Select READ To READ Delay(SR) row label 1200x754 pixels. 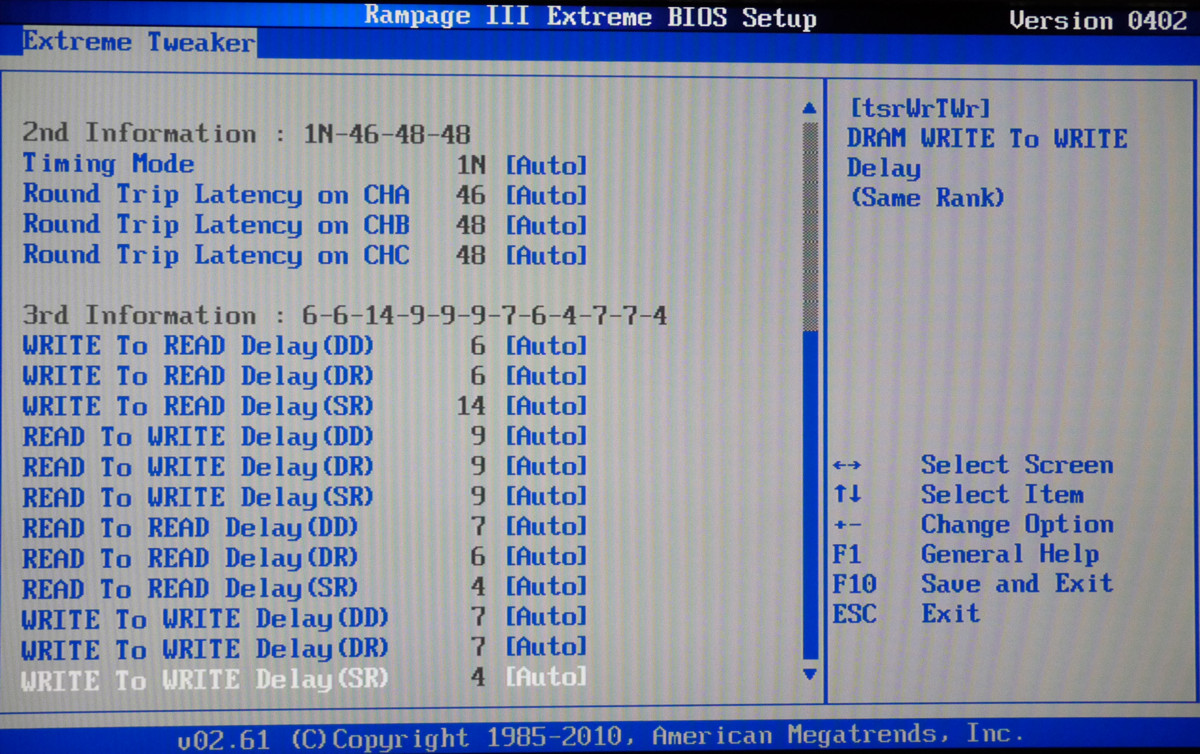click(x=190, y=588)
